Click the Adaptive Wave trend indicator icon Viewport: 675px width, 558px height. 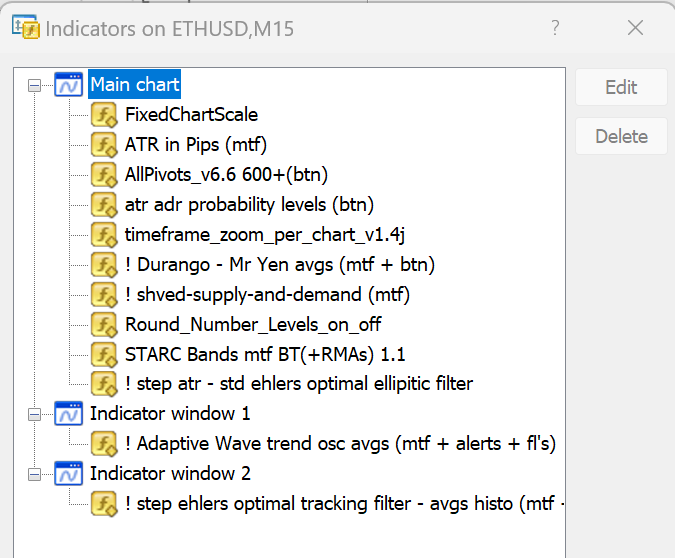[104, 443]
